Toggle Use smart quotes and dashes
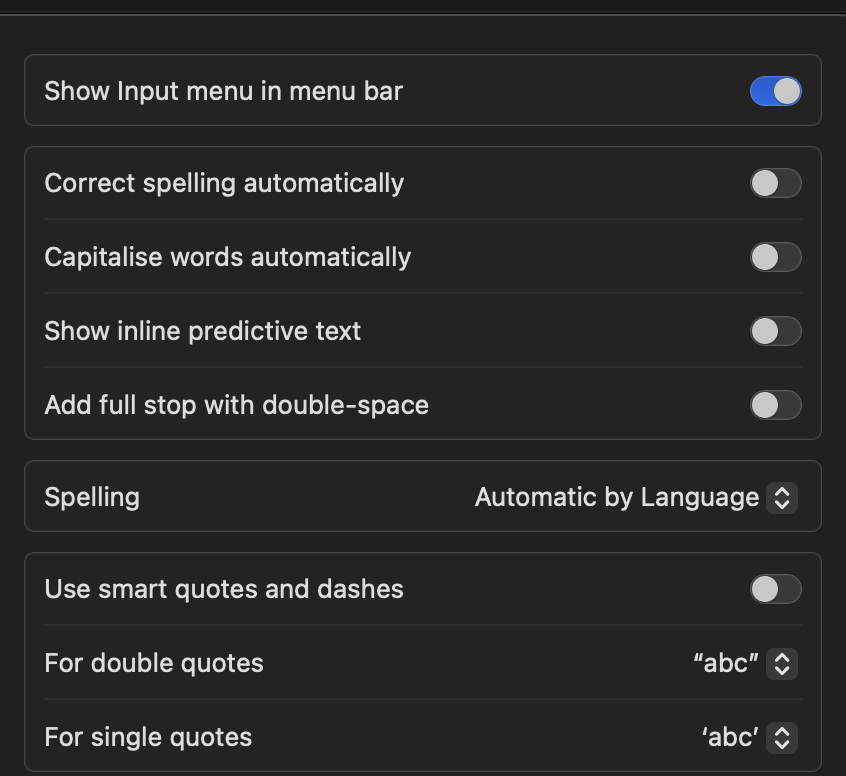This screenshot has height=776, width=846. click(775, 589)
